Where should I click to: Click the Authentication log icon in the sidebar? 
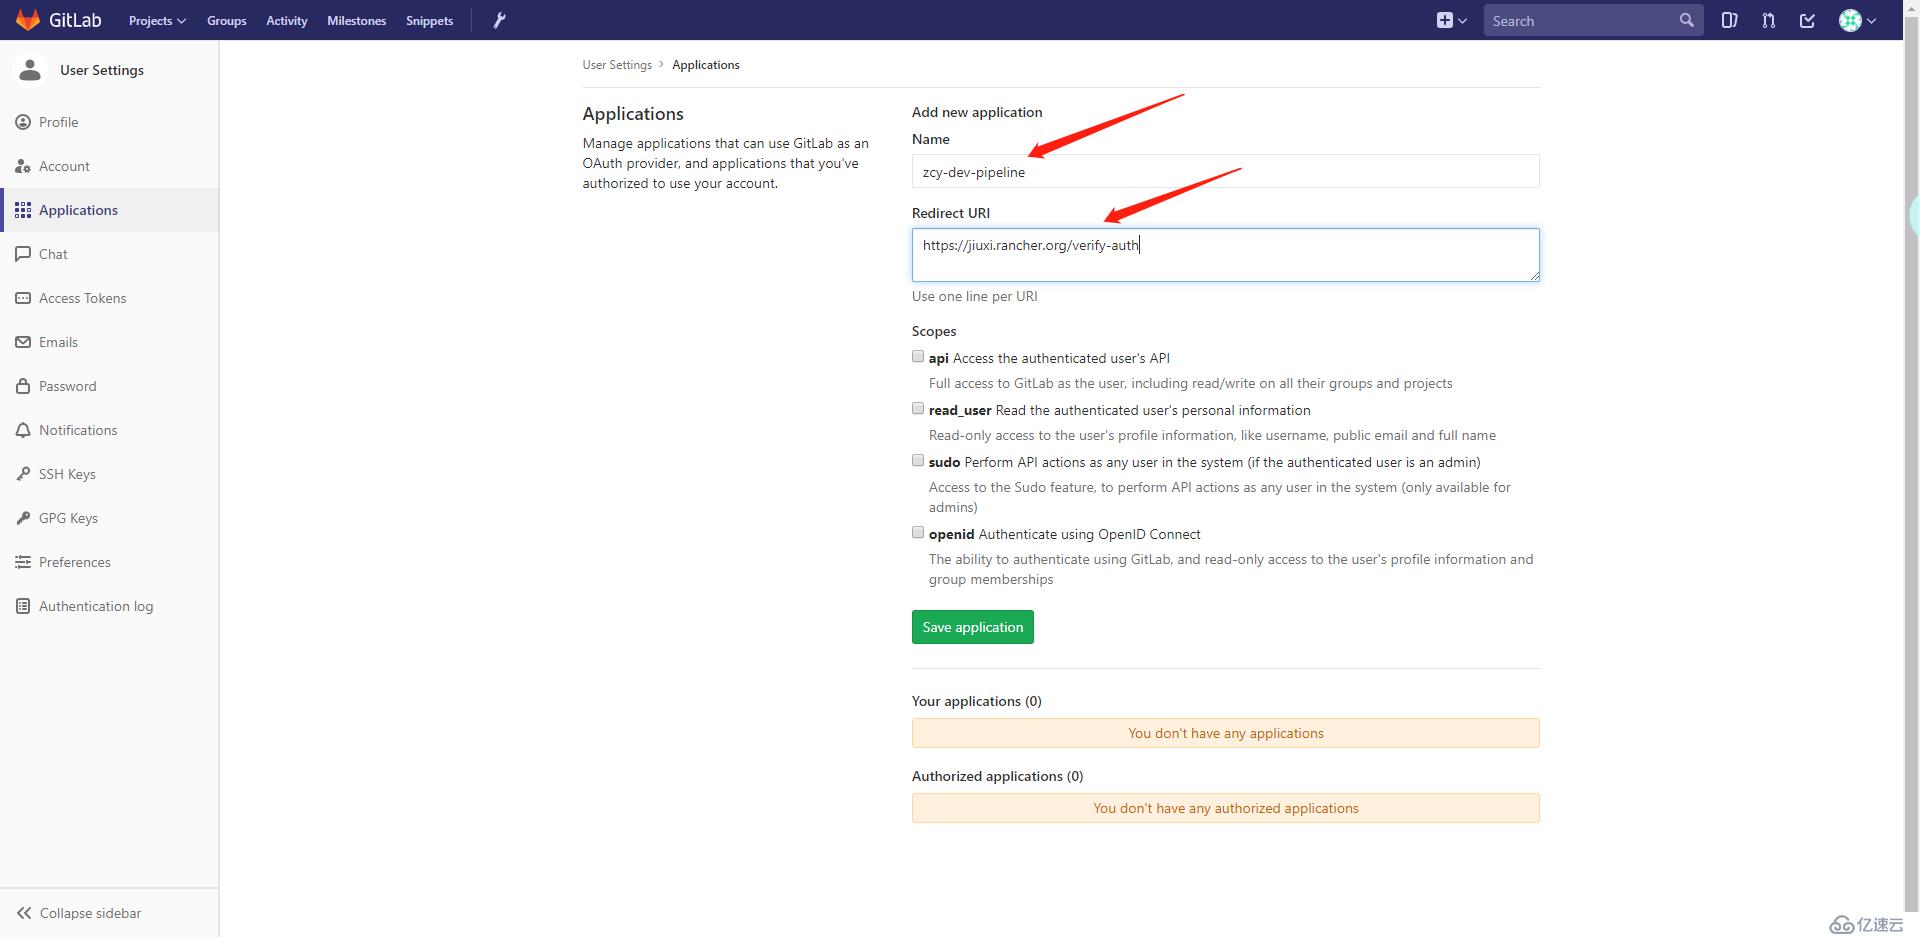click(x=23, y=606)
